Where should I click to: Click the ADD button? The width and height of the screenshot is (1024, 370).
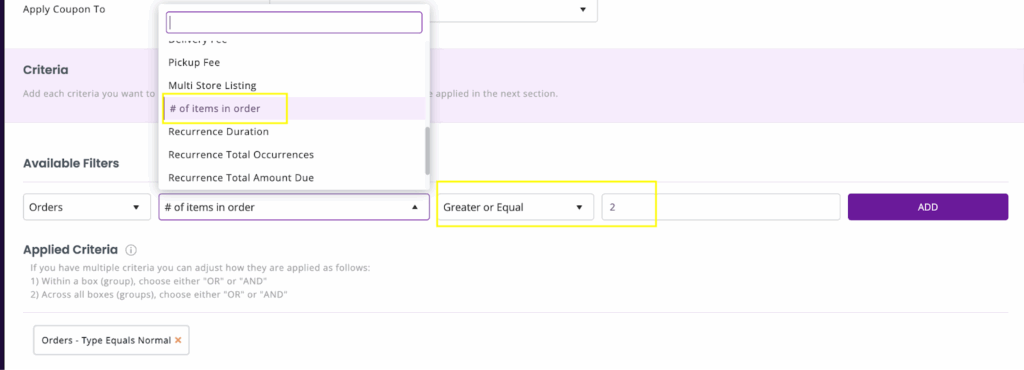coord(928,207)
